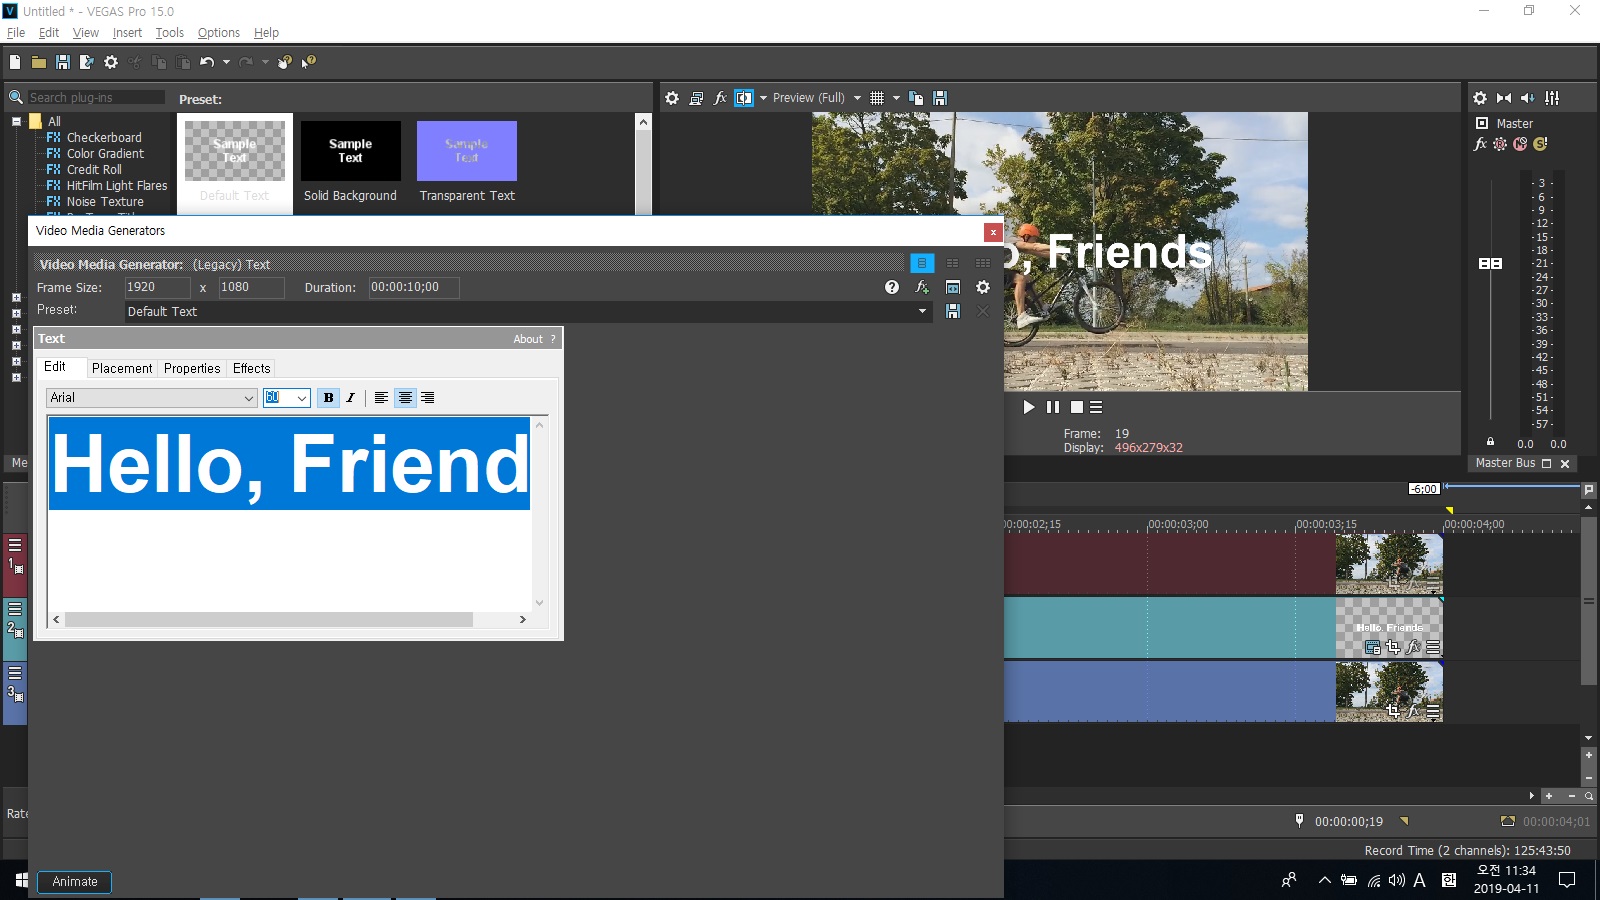This screenshot has width=1600, height=900.
Task: Open split screen view options dropdown
Action: click(763, 98)
